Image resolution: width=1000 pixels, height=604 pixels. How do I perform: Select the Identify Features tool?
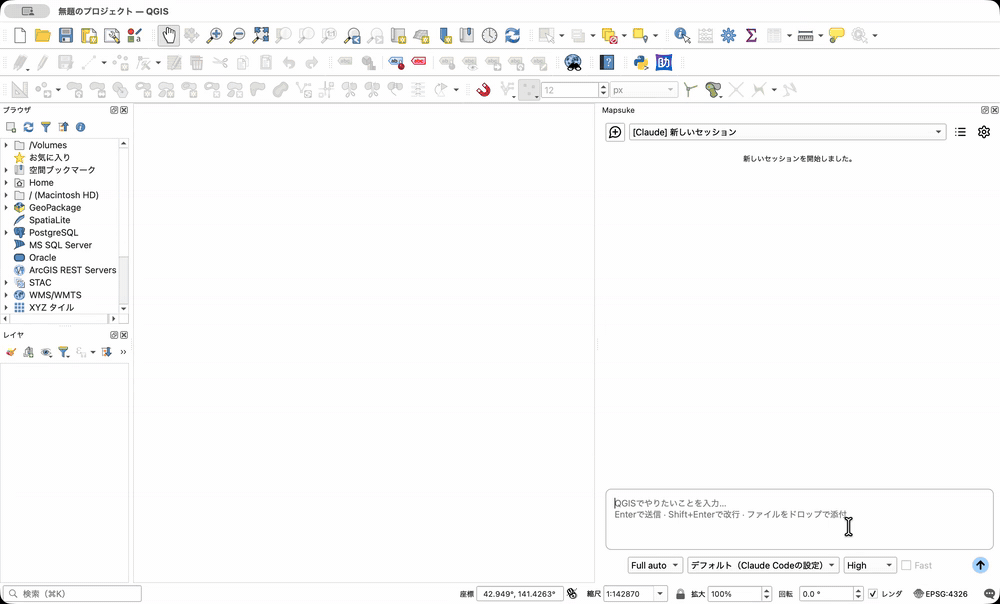point(682,35)
